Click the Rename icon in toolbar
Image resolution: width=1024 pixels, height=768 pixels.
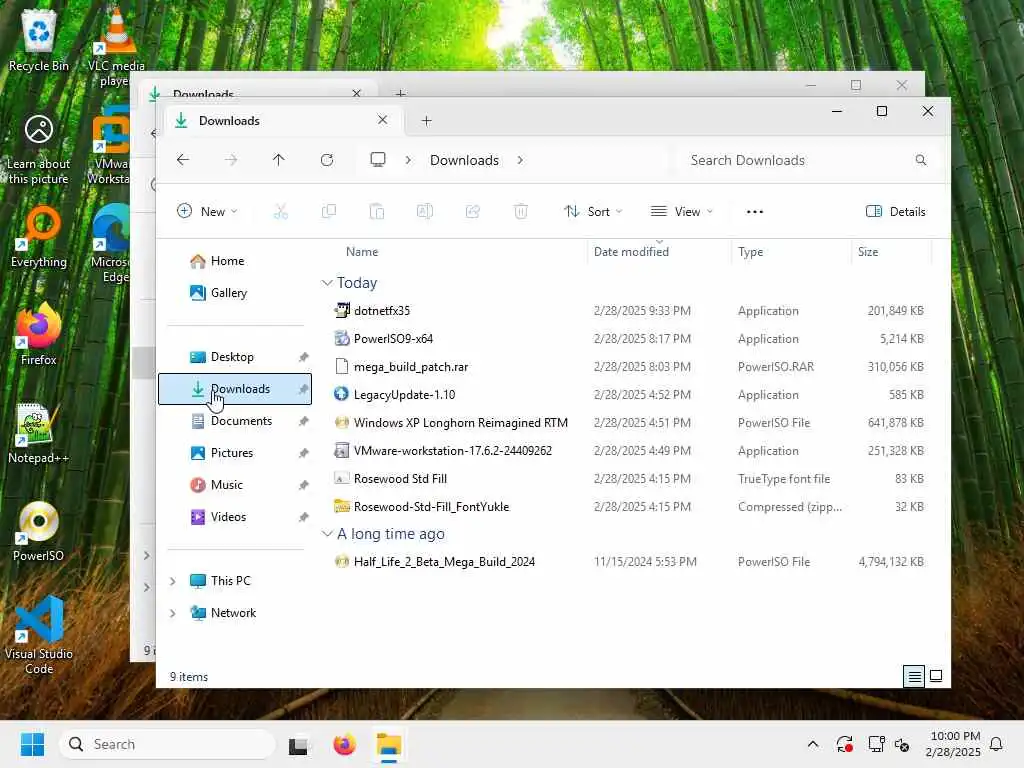(x=425, y=212)
